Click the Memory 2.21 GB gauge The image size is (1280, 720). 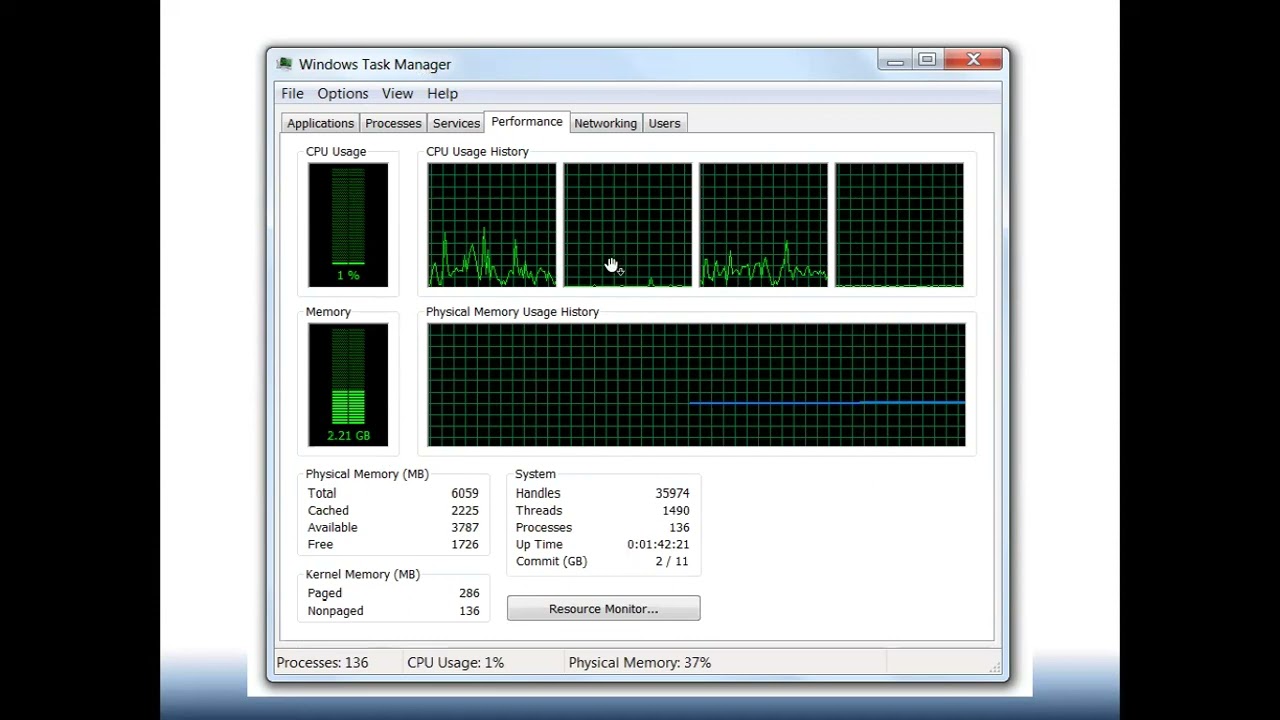click(348, 385)
